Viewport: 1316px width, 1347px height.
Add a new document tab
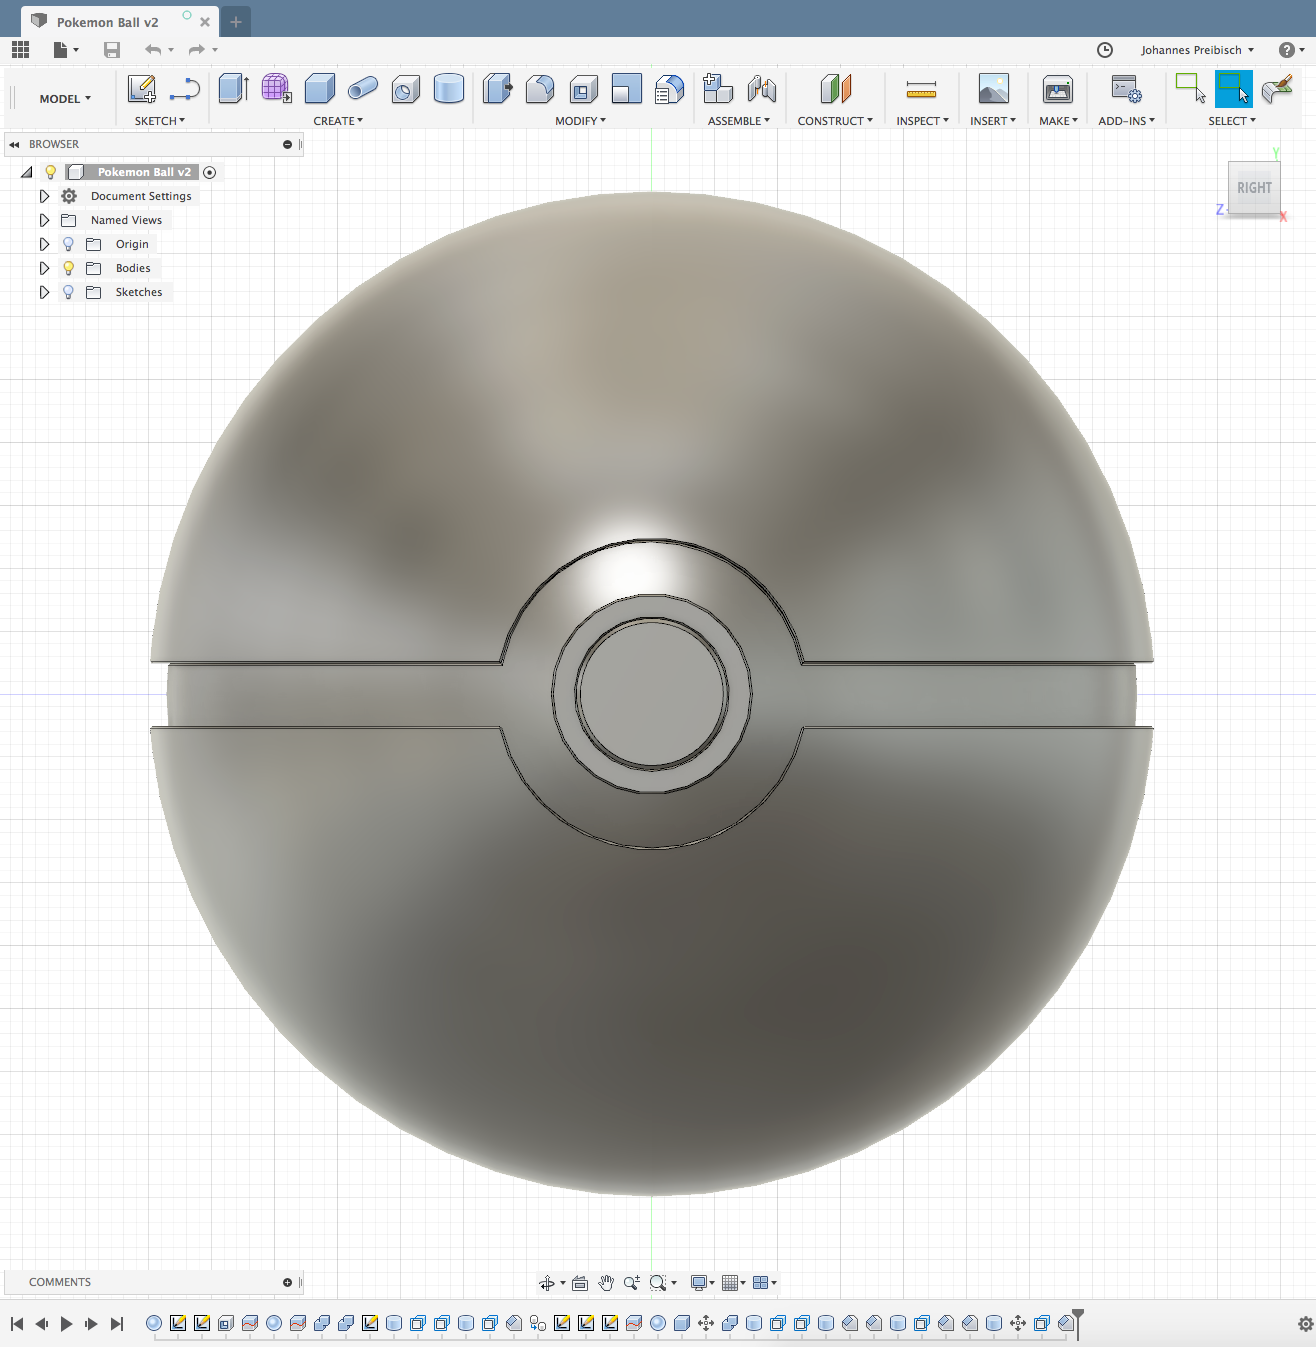click(x=236, y=22)
